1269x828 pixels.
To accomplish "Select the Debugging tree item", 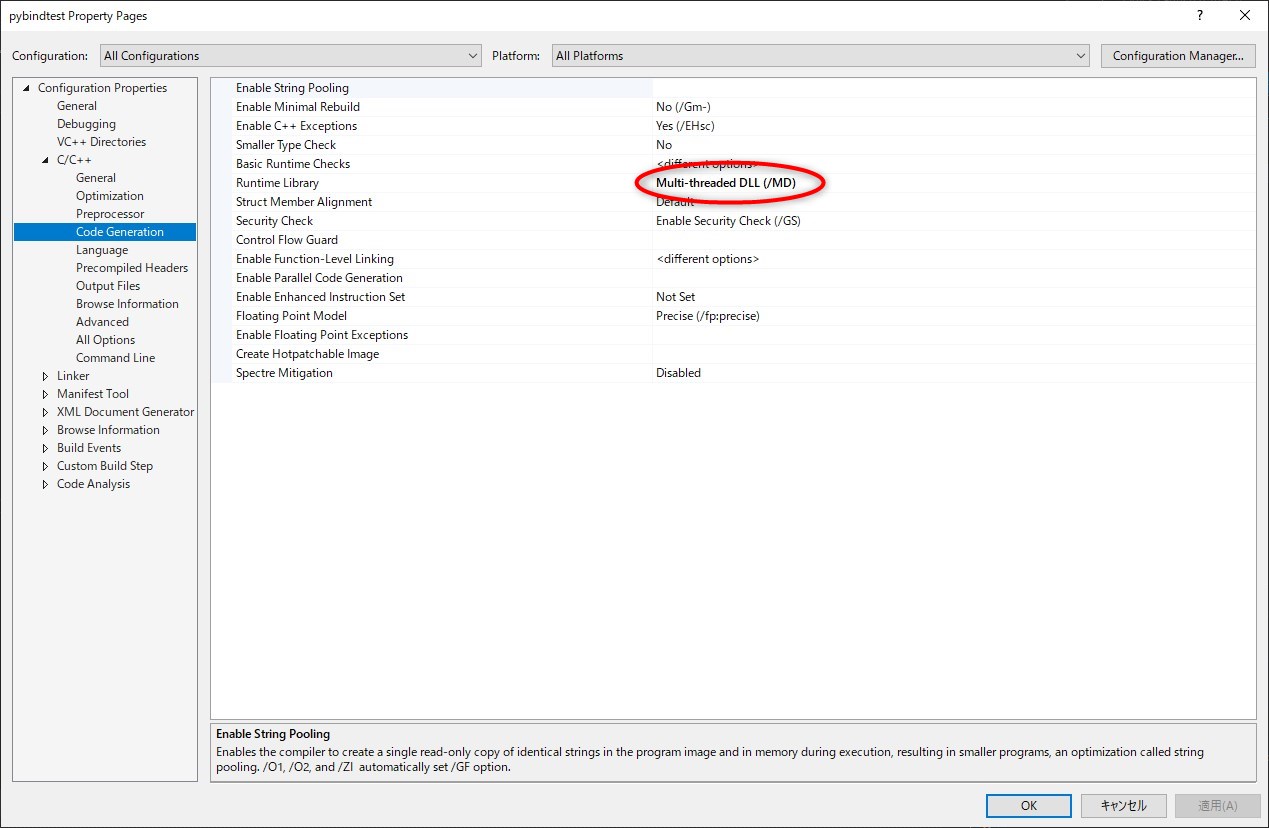I will (86, 124).
